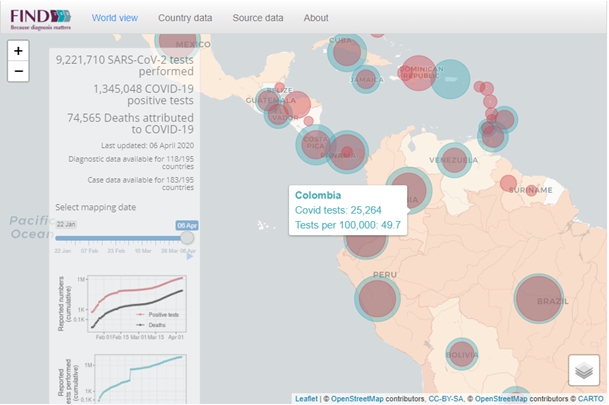Screen dimensions: 609x405
Task: Click the Dominican Republic red bubble
Action: [418, 73]
